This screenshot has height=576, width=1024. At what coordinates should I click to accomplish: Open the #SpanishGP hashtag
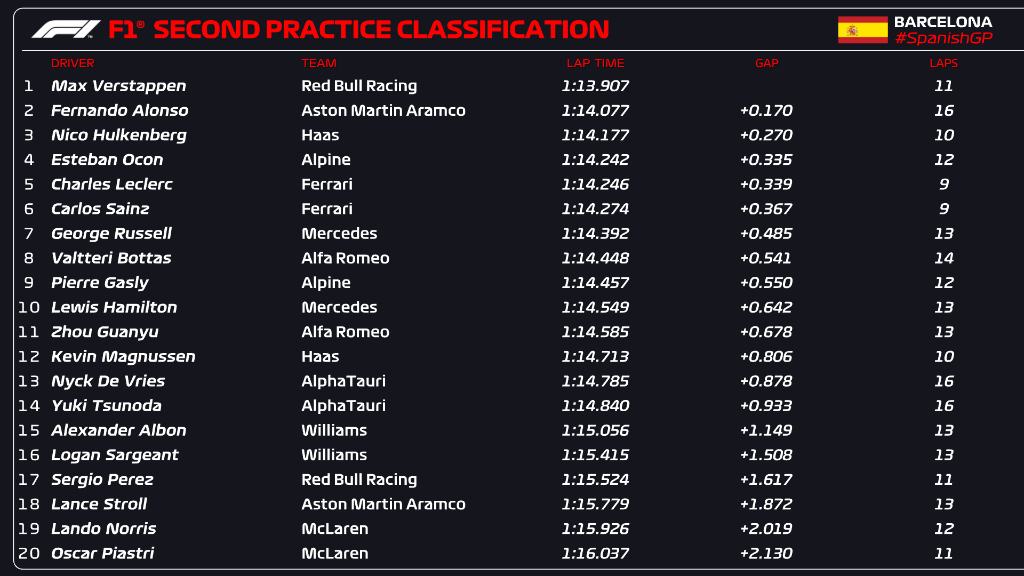943,38
